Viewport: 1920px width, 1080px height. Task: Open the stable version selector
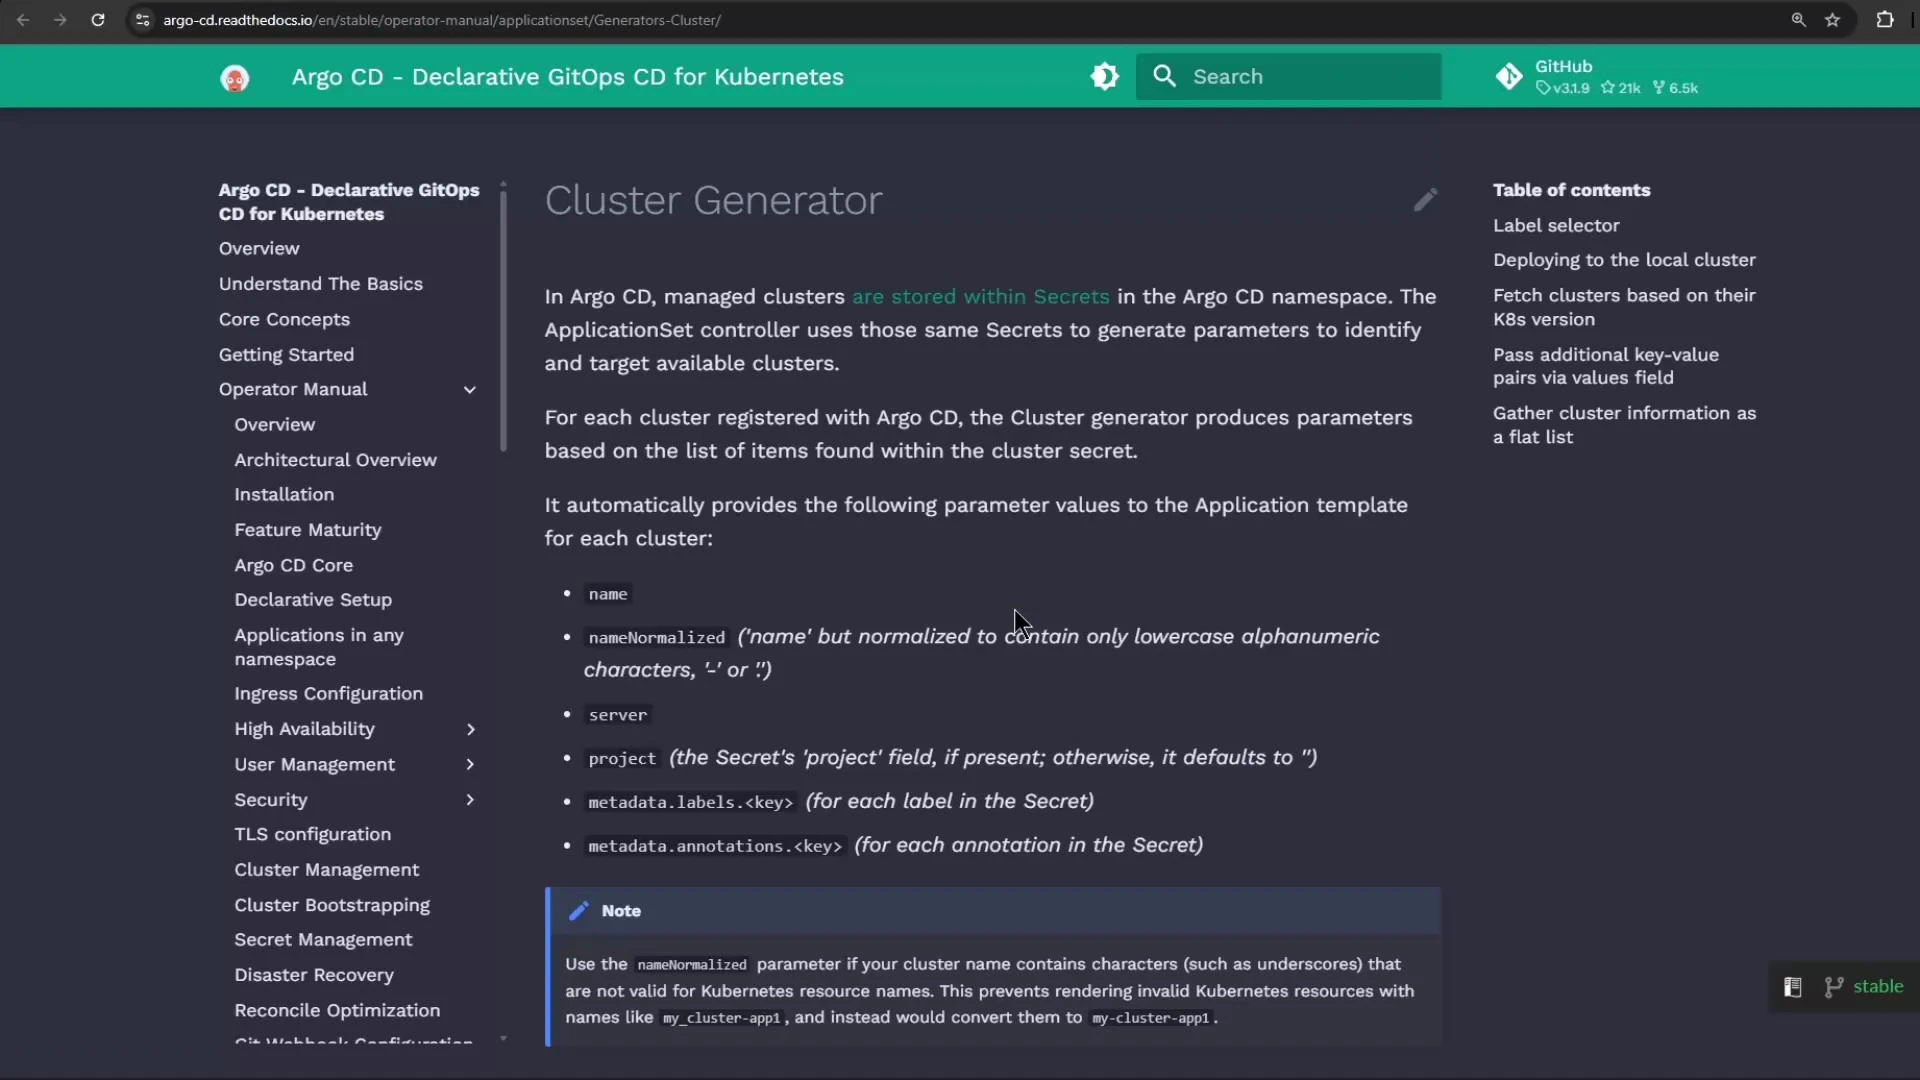1878,986
